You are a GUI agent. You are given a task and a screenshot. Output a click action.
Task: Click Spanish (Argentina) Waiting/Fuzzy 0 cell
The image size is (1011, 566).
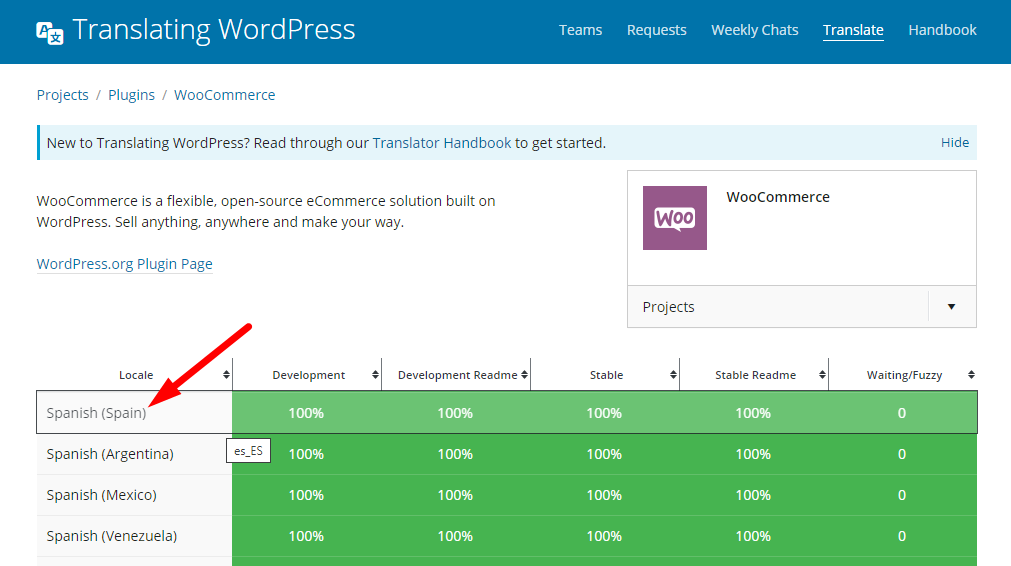902,454
